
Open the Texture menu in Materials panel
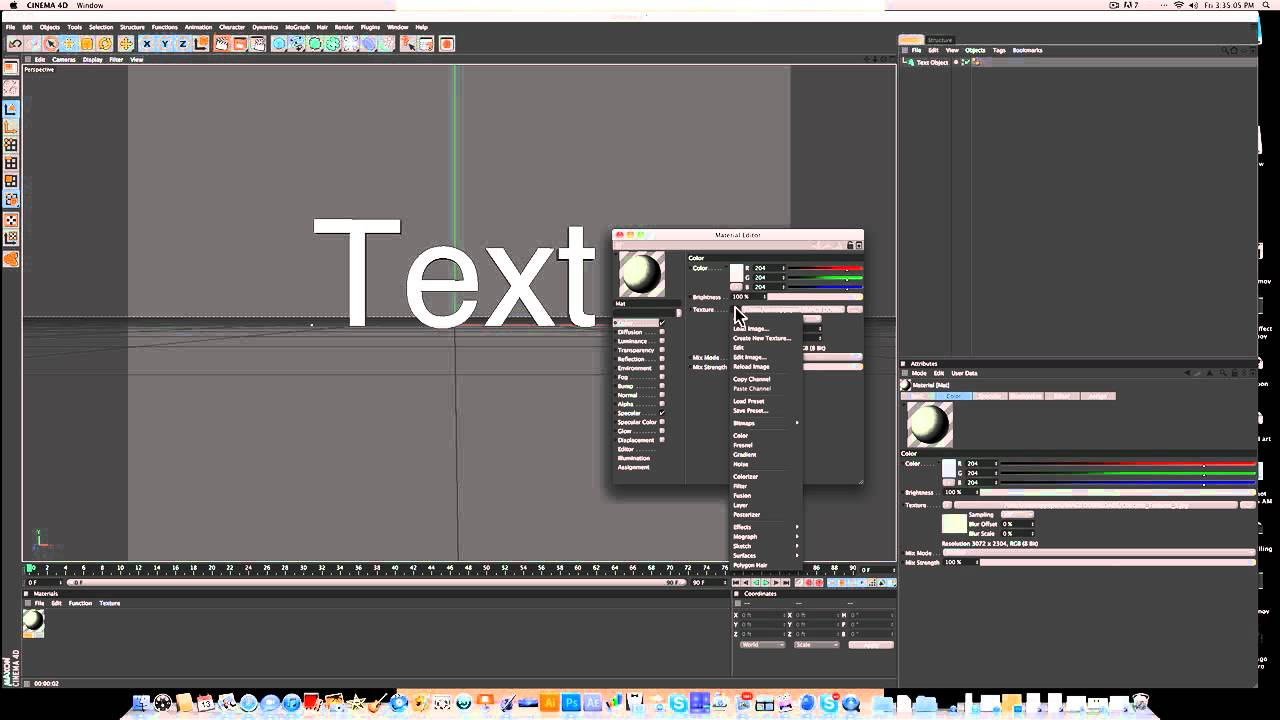[x=109, y=603]
